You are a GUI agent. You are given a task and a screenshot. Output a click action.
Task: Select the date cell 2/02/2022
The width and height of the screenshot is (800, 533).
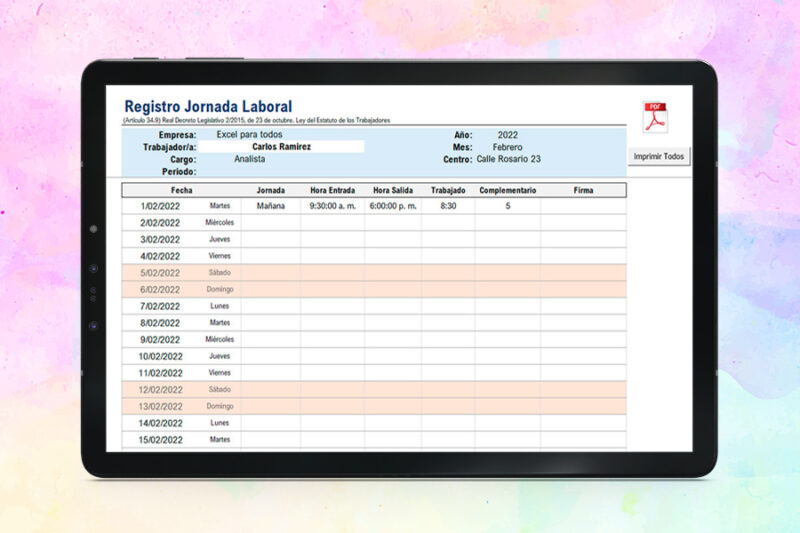tap(160, 223)
